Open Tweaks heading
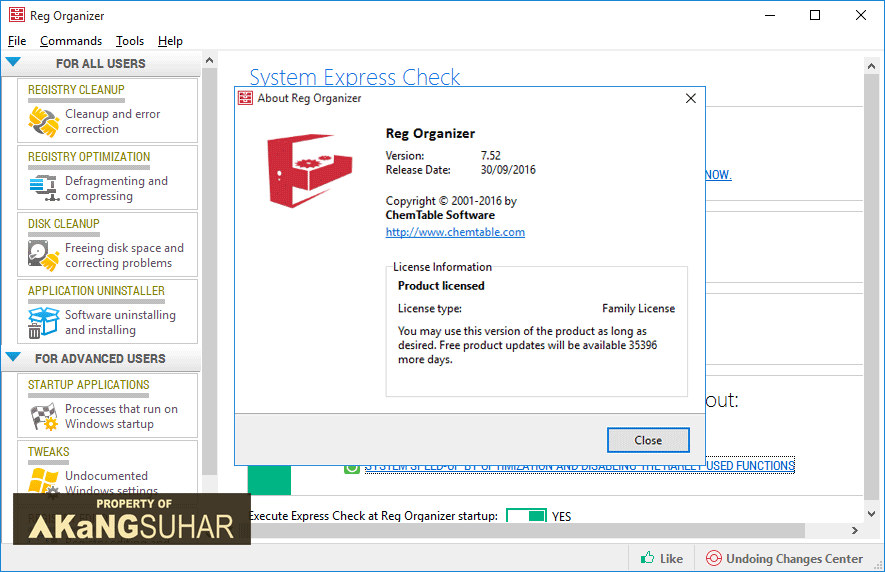885x572 pixels. [49, 452]
